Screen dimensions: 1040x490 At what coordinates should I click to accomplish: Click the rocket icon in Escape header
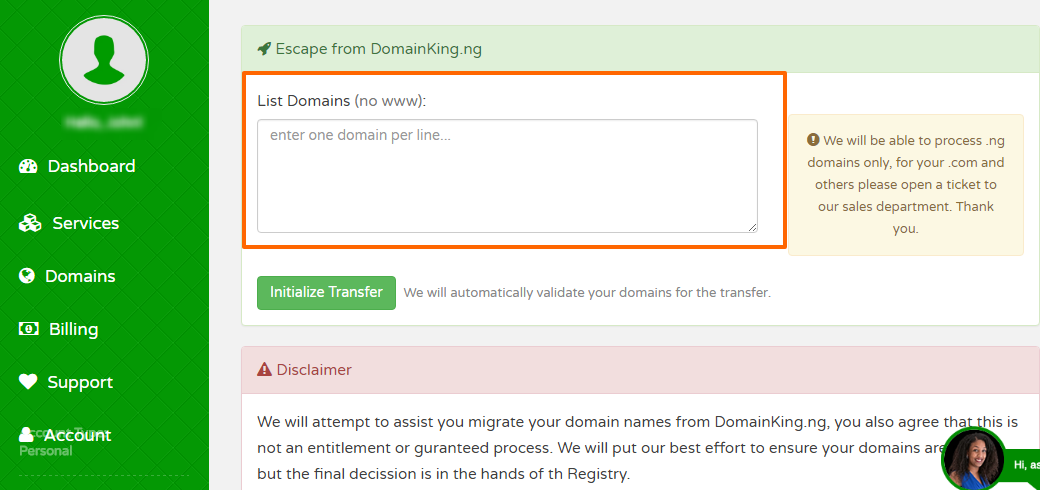pyautogui.click(x=264, y=48)
